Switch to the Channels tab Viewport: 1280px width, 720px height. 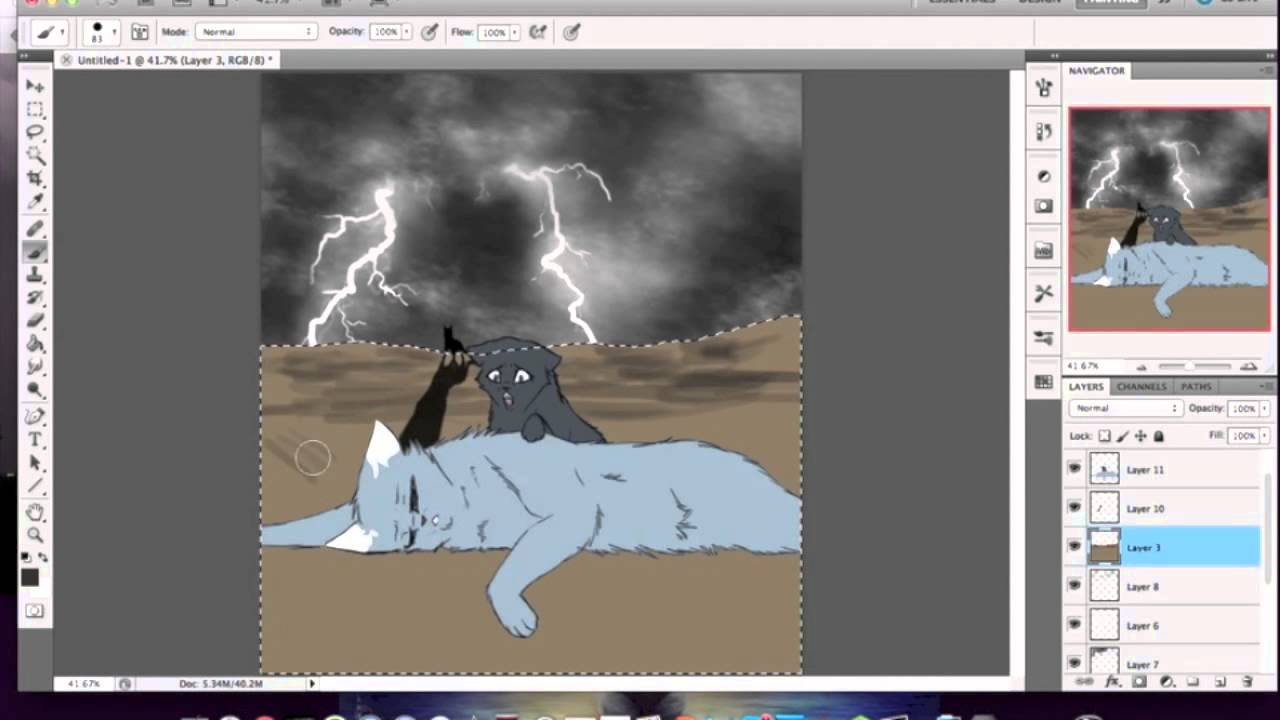1141,386
